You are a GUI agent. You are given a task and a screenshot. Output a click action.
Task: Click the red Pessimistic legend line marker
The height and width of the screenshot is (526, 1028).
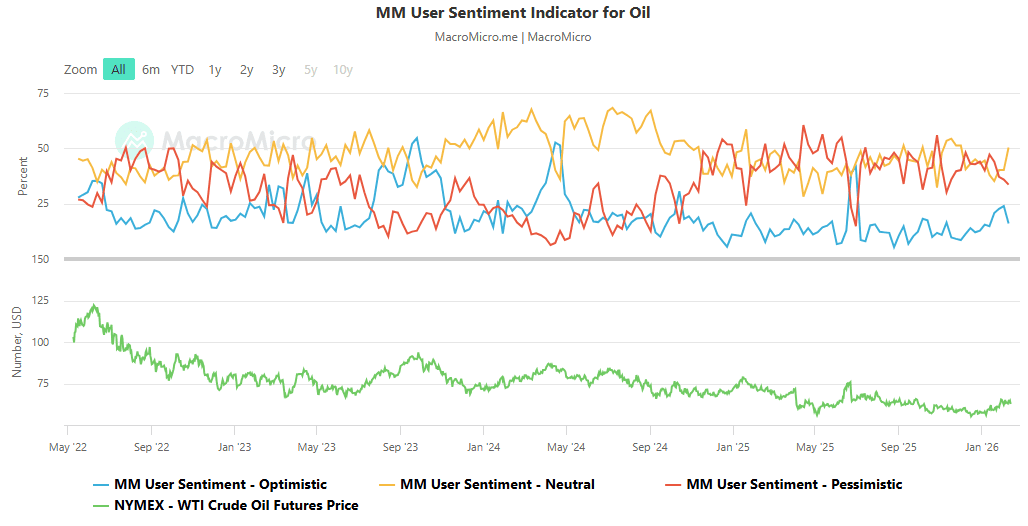[x=673, y=484]
